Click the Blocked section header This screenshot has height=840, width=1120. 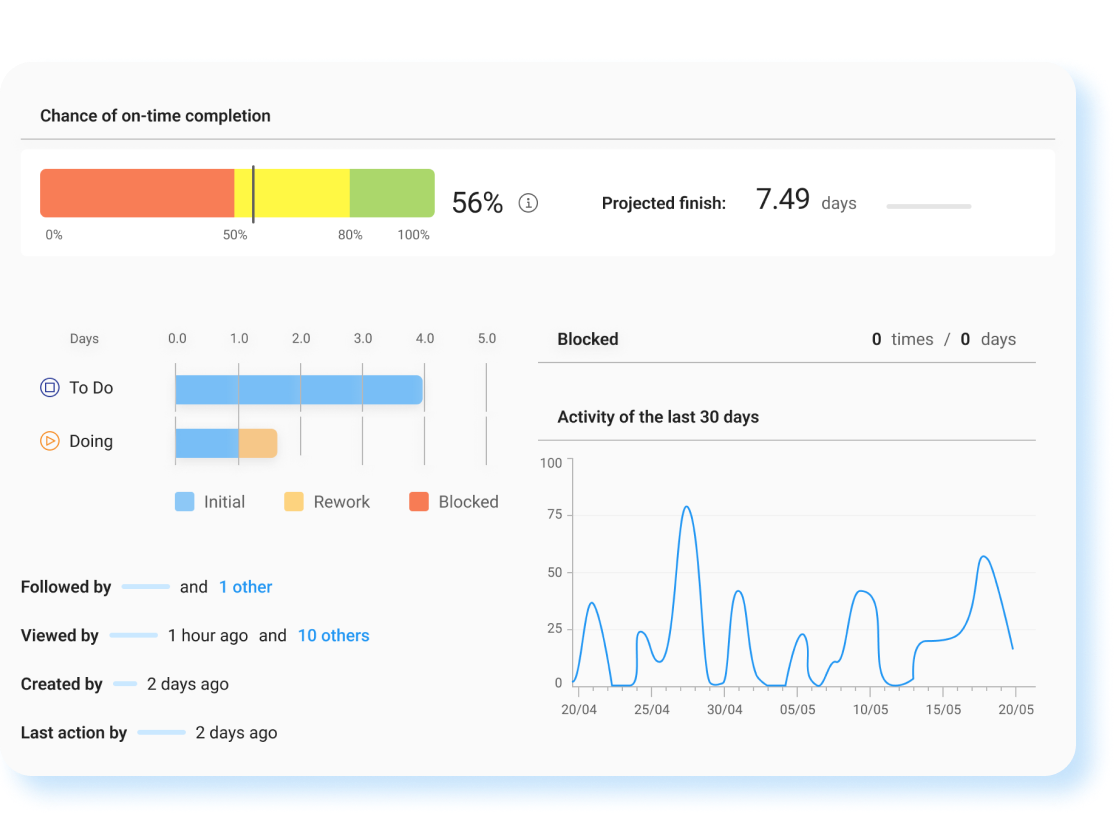tap(588, 339)
